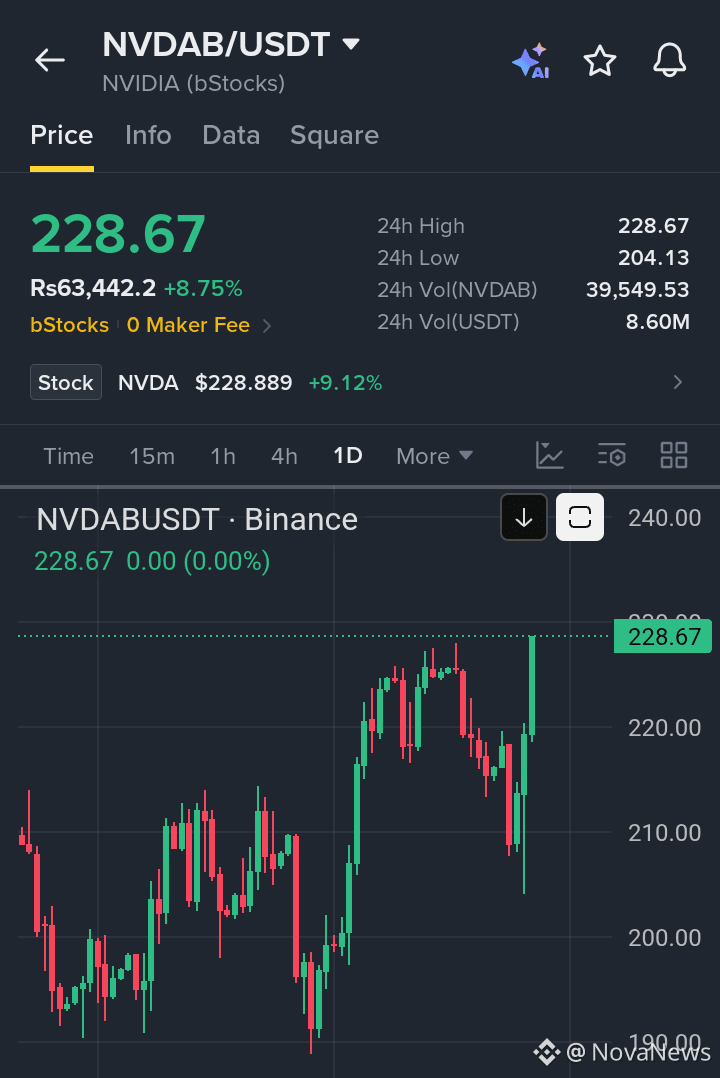Open the 0 Maker Fee details chevron
This screenshot has width=720, height=1078.
[268, 326]
